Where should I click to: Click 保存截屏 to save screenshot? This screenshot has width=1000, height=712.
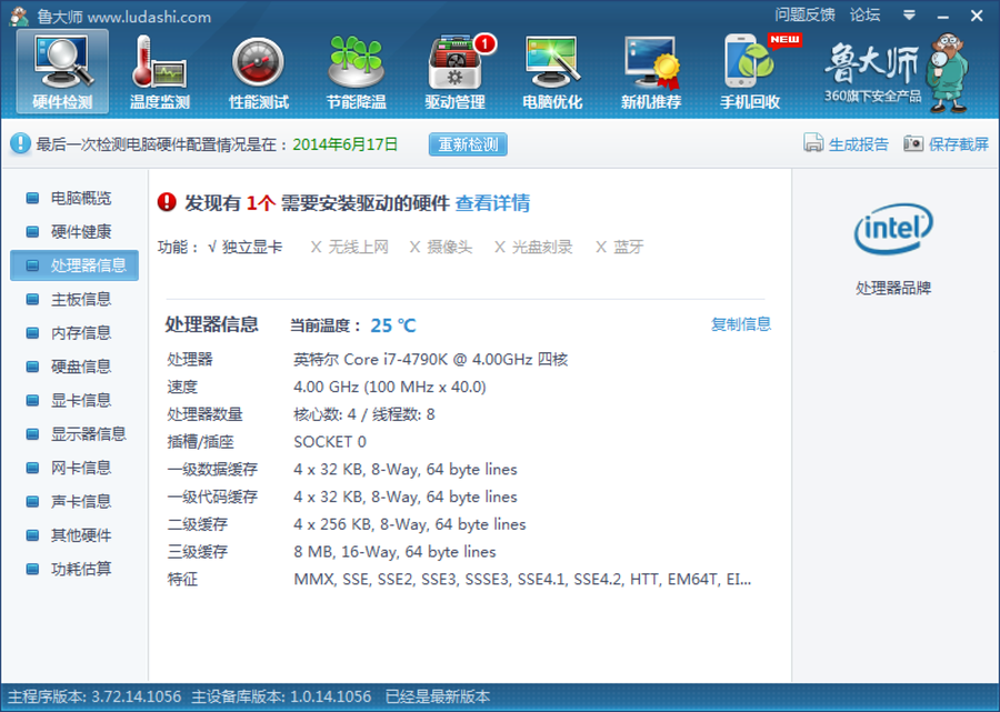(959, 144)
